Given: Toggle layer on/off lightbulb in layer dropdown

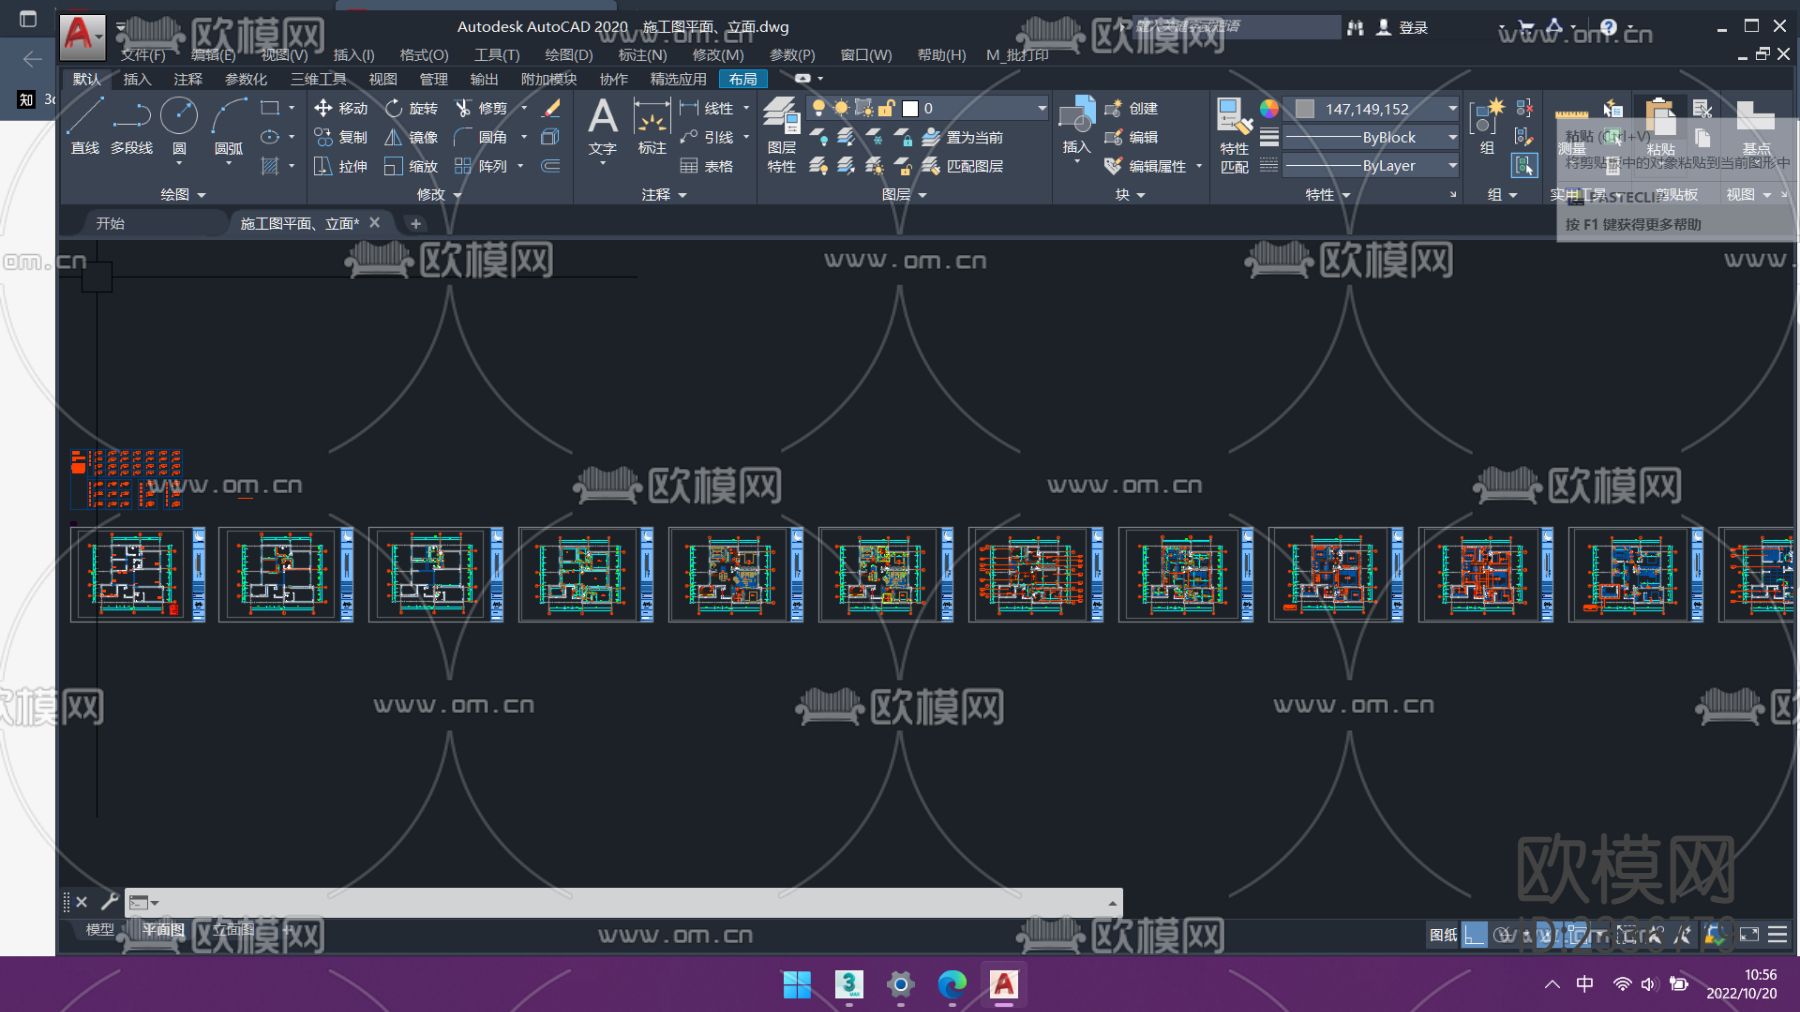Looking at the screenshot, I should pos(819,108).
